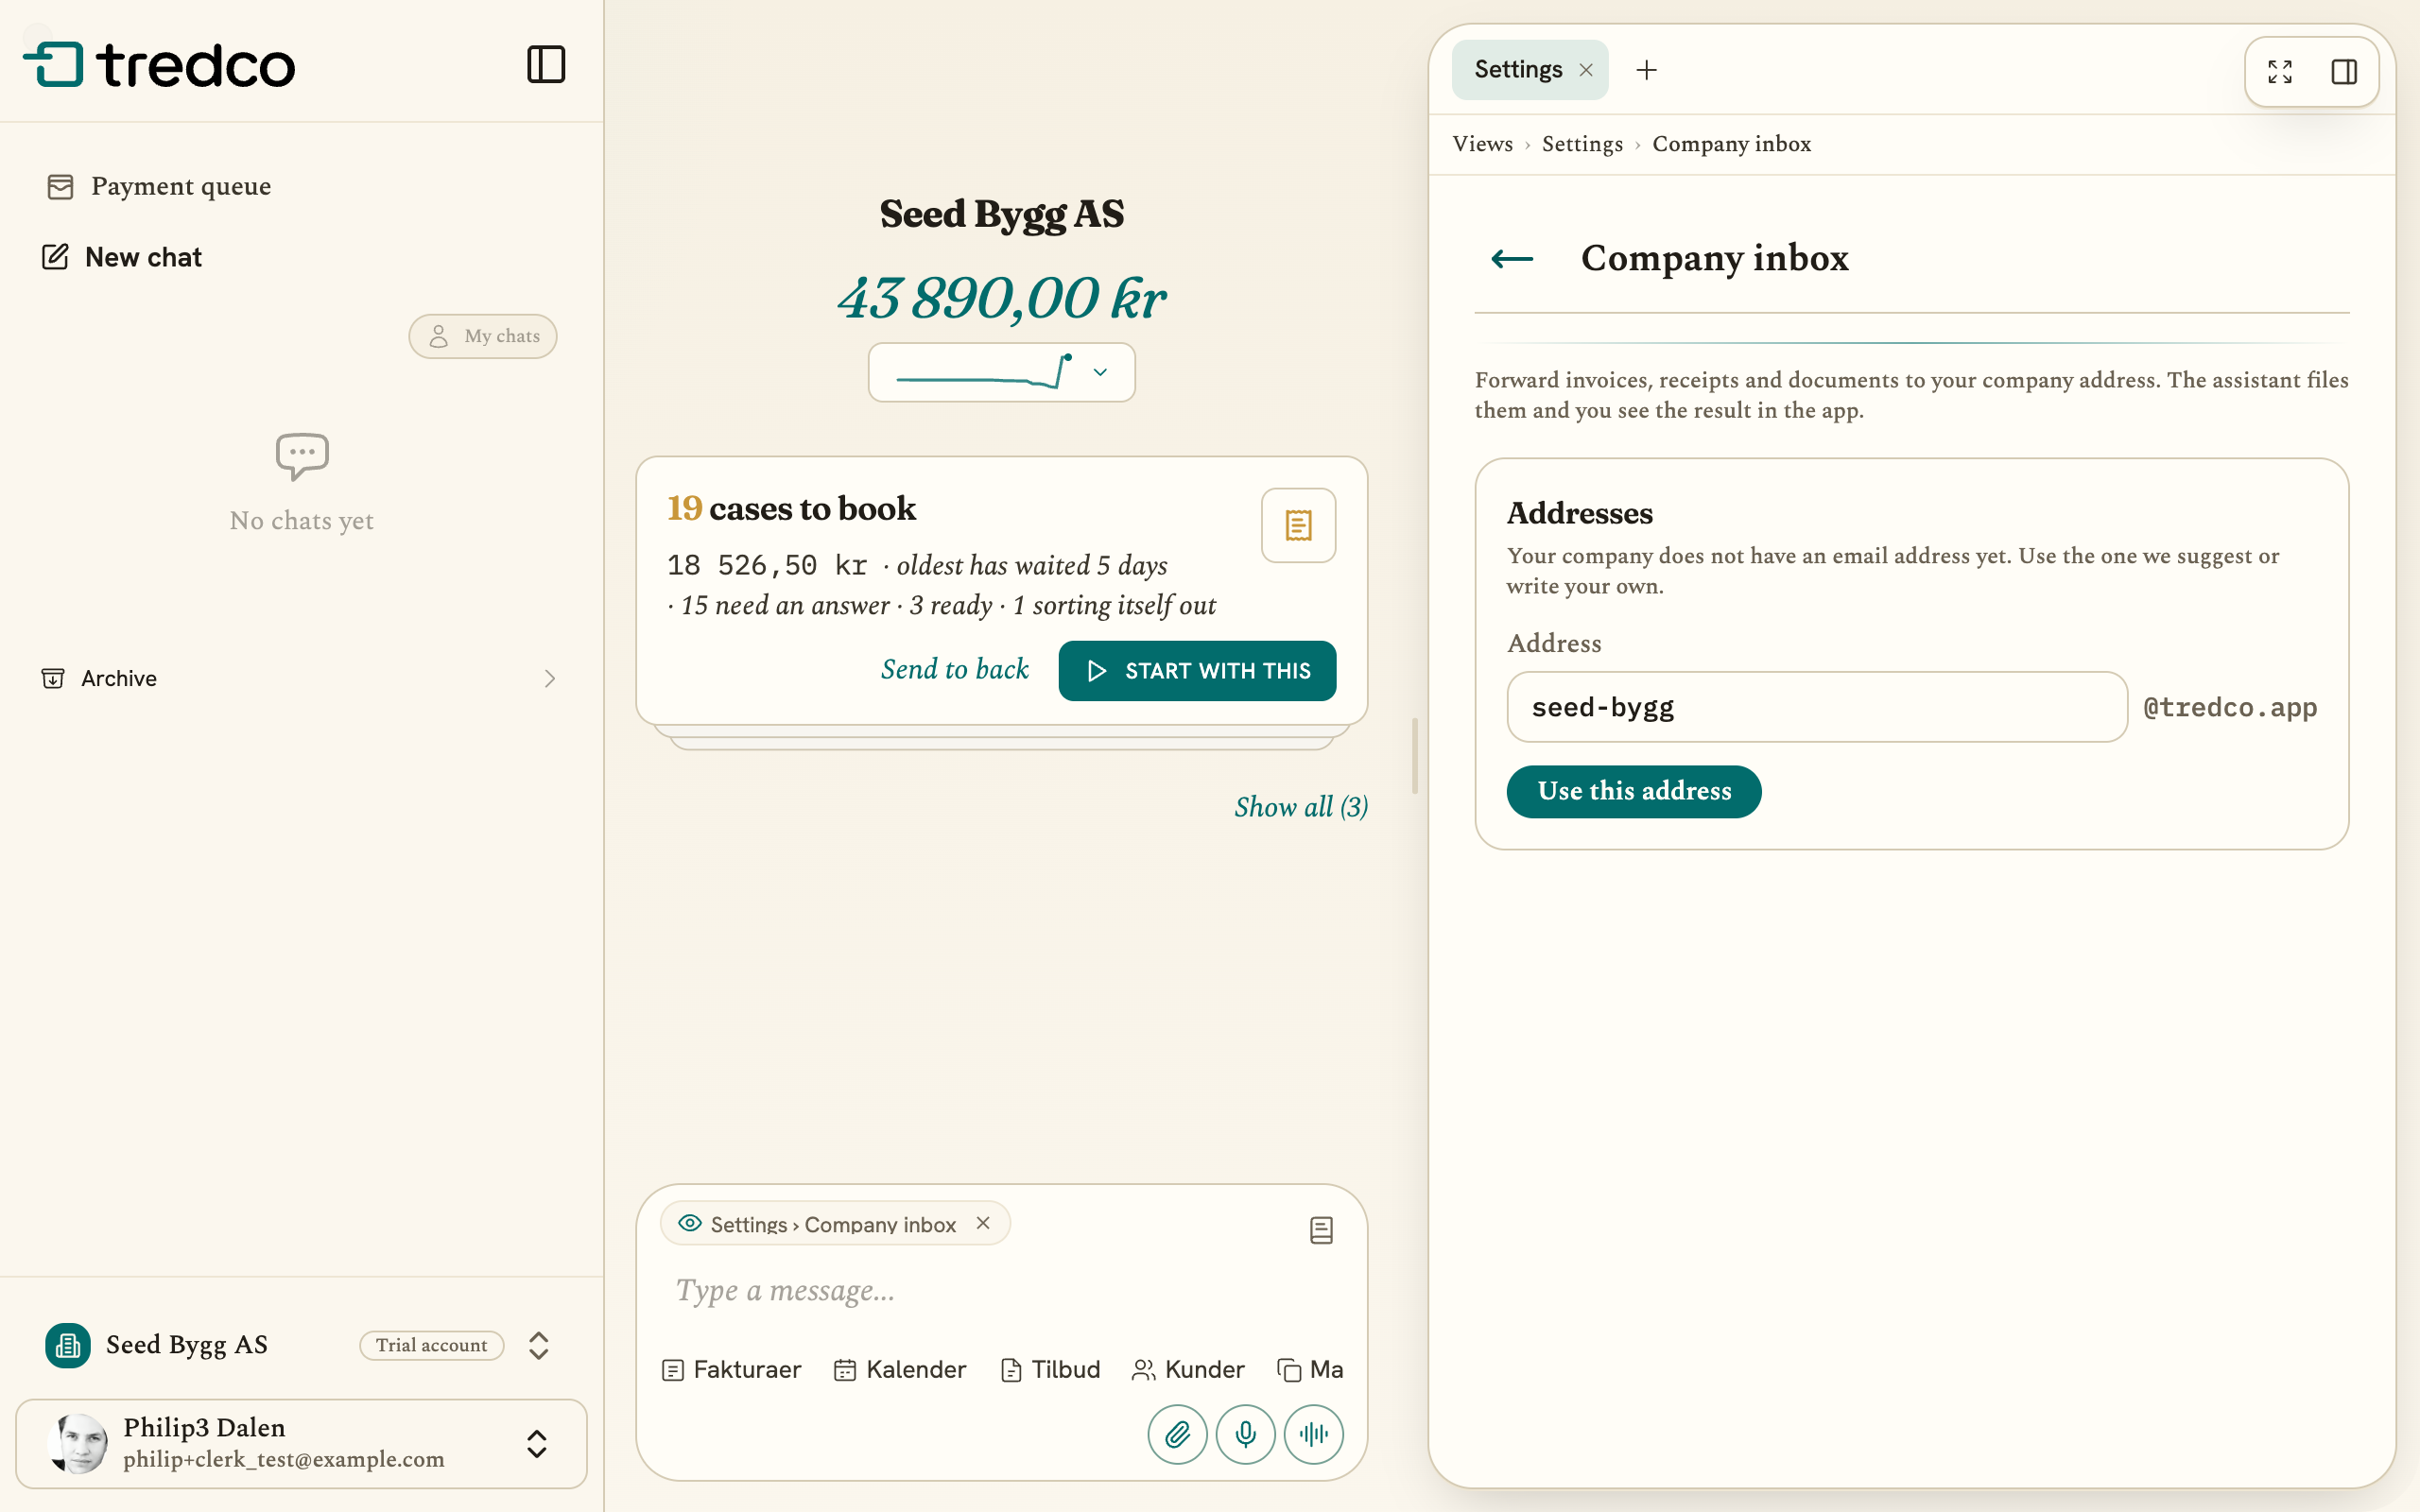The width and height of the screenshot is (2420, 1512).
Task: Add a new tab with plus icon
Action: coord(1646,70)
